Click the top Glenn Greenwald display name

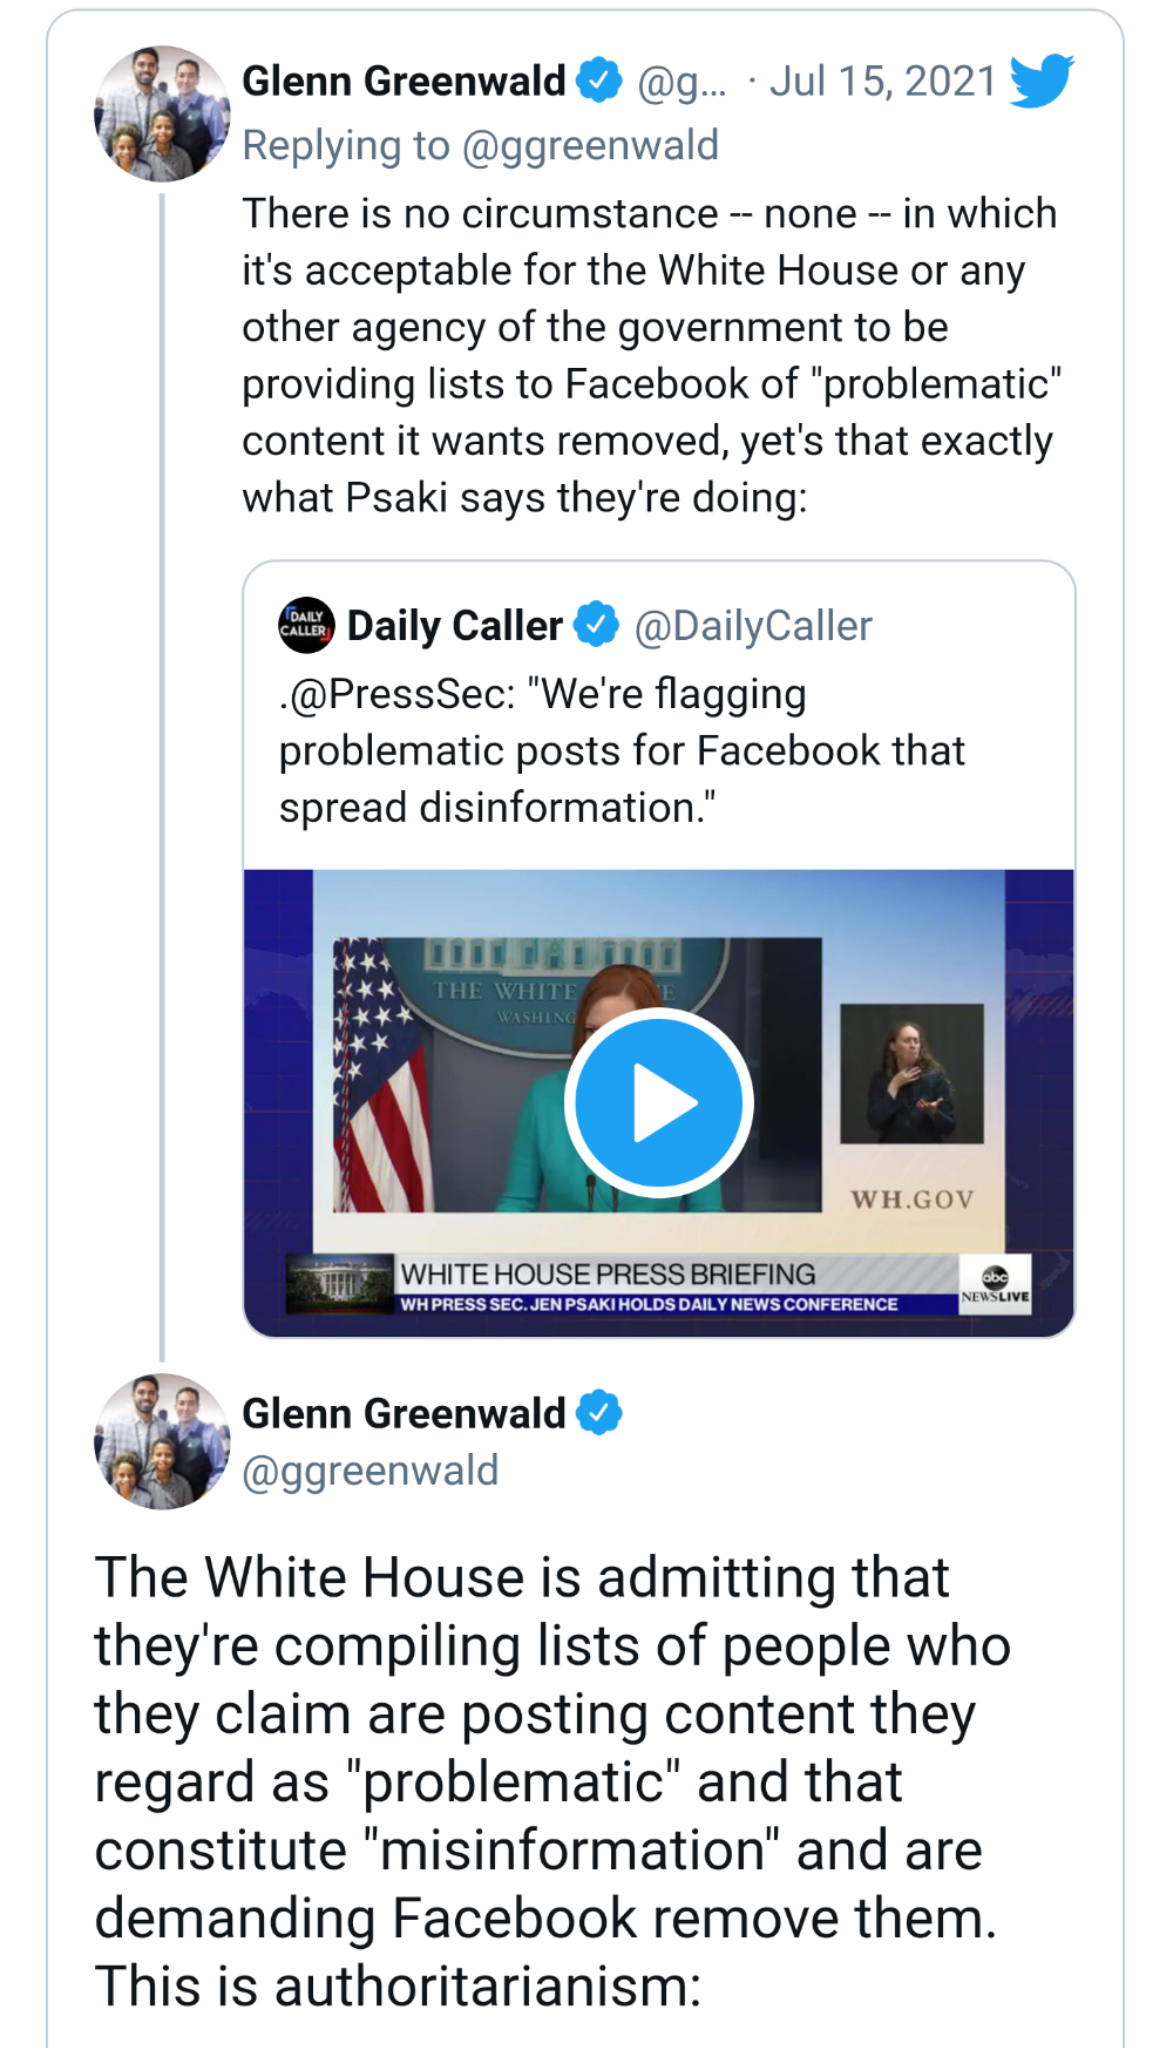coord(404,81)
